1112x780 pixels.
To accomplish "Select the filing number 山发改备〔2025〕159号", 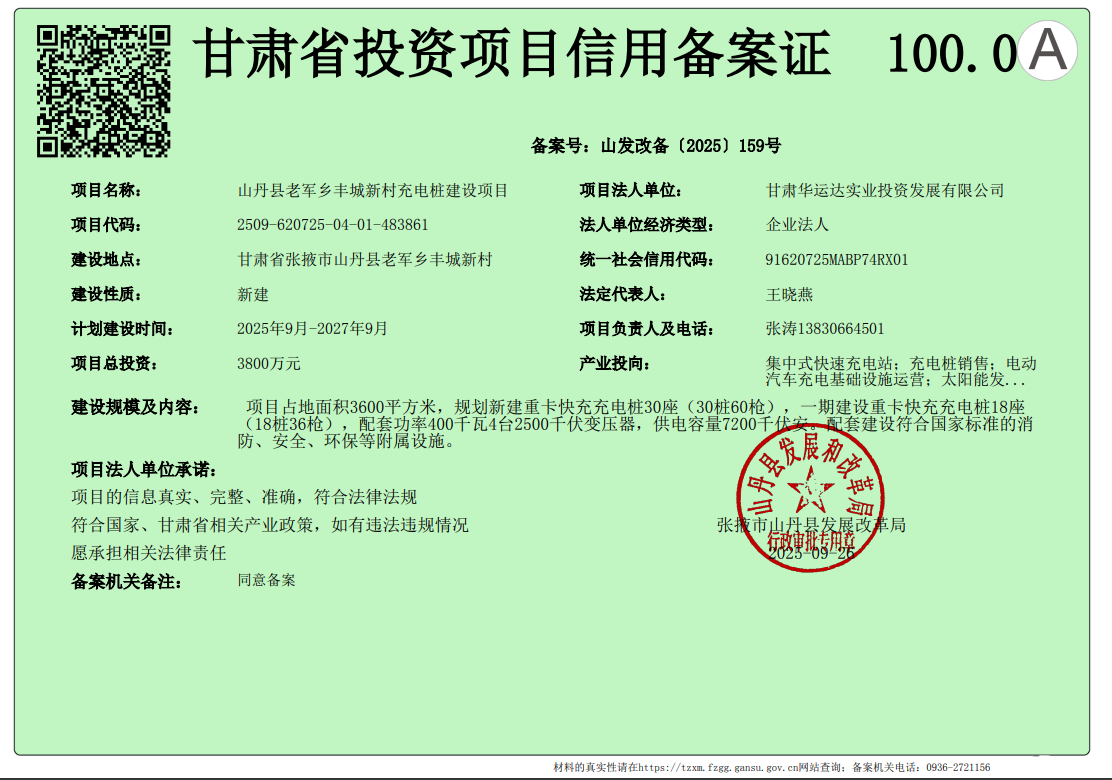I will (690, 146).
